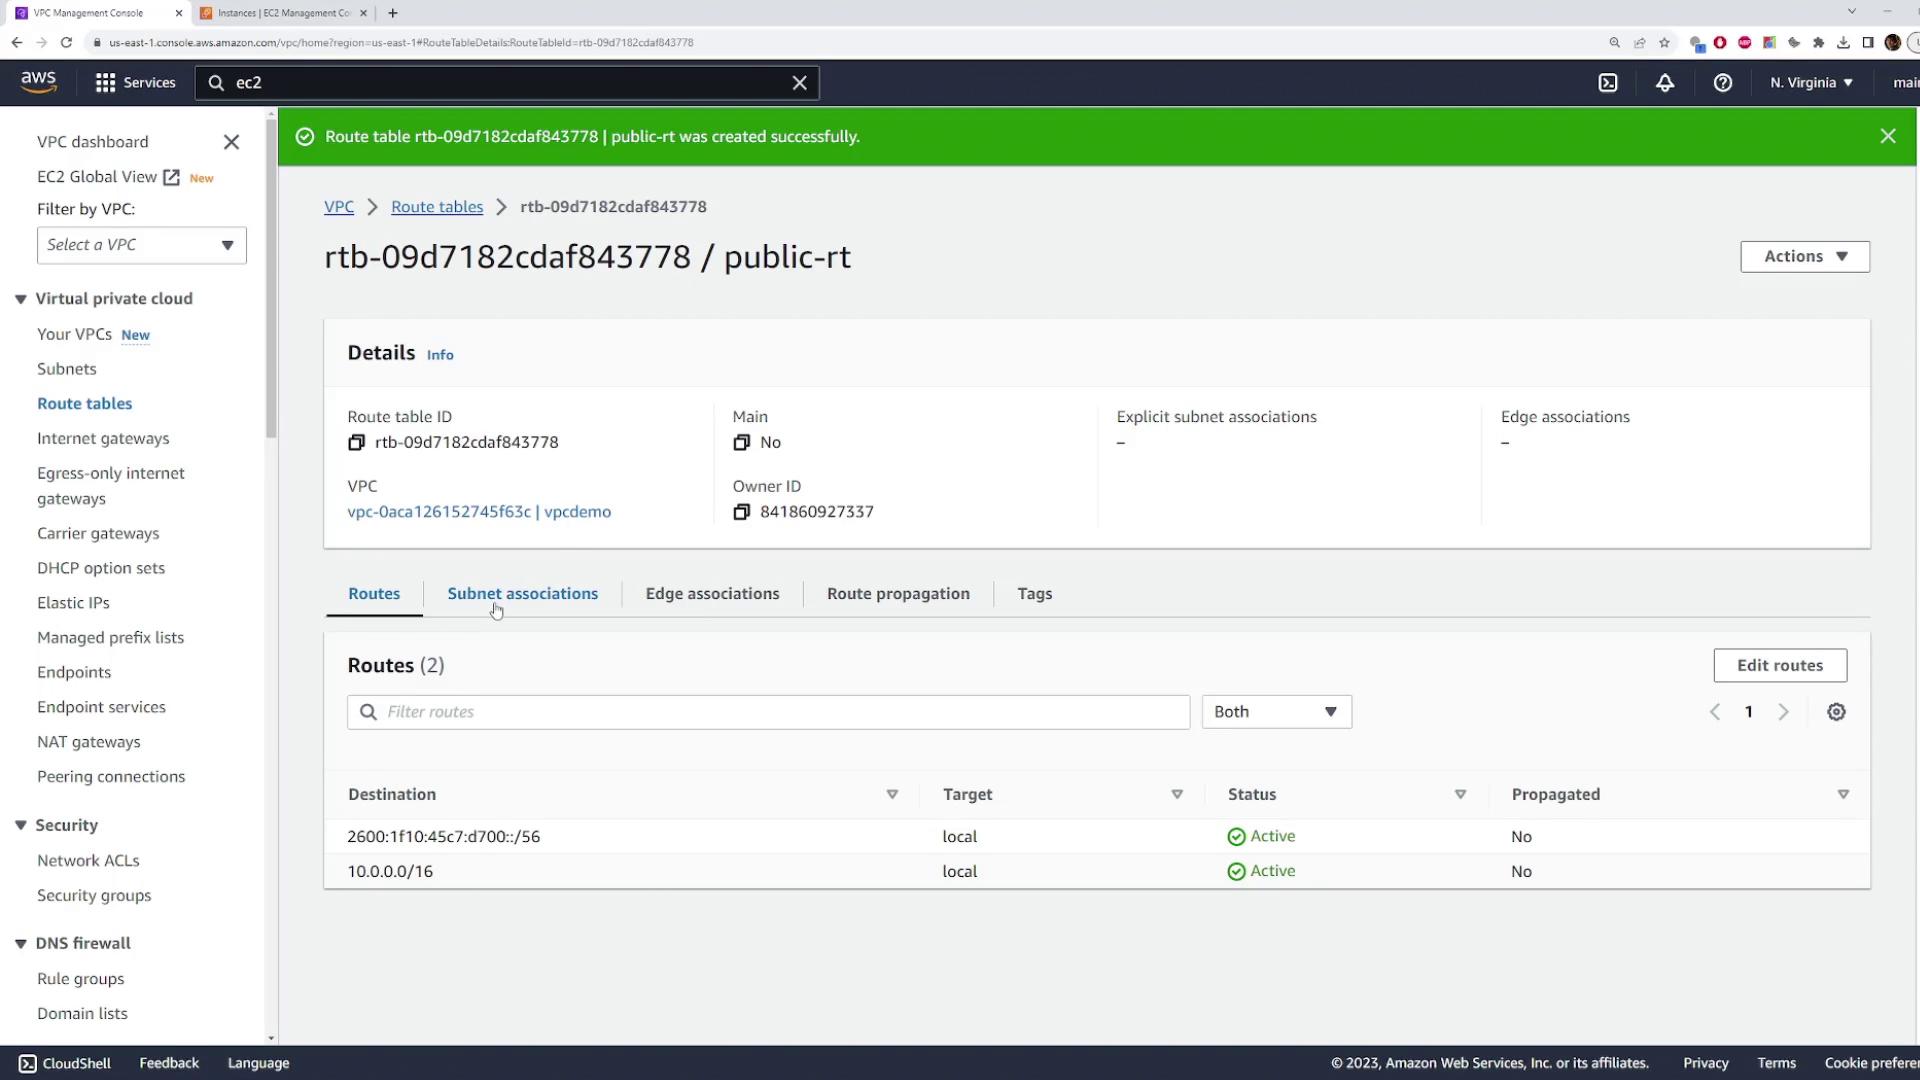This screenshot has width=1920, height=1080.
Task: Click into the Filter routes search field
Action: (780, 712)
